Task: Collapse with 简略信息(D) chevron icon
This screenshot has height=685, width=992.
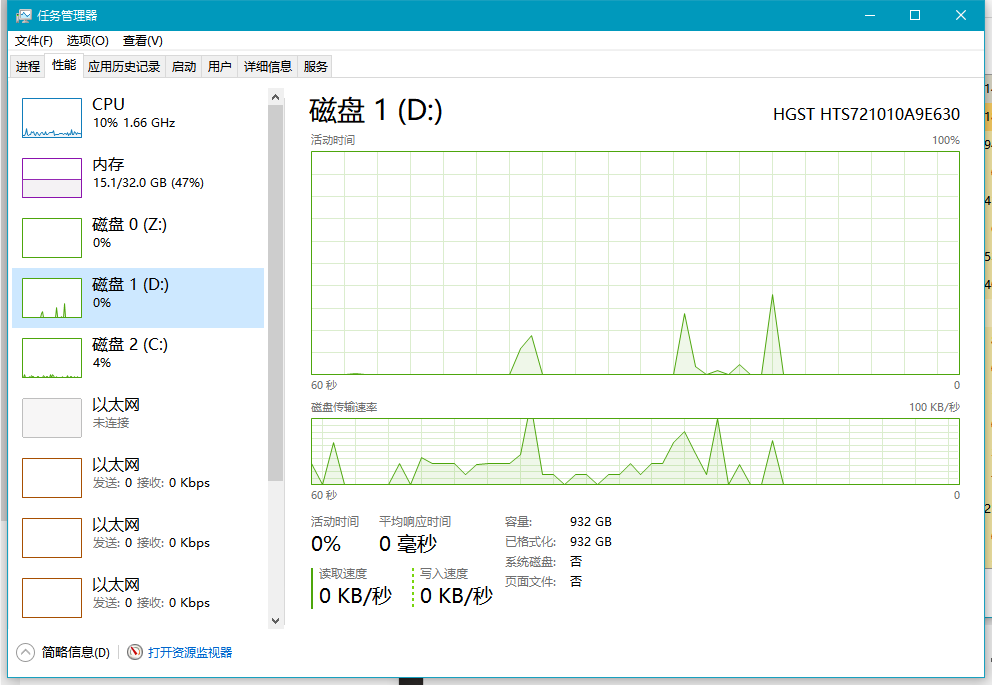Action: click(25, 652)
